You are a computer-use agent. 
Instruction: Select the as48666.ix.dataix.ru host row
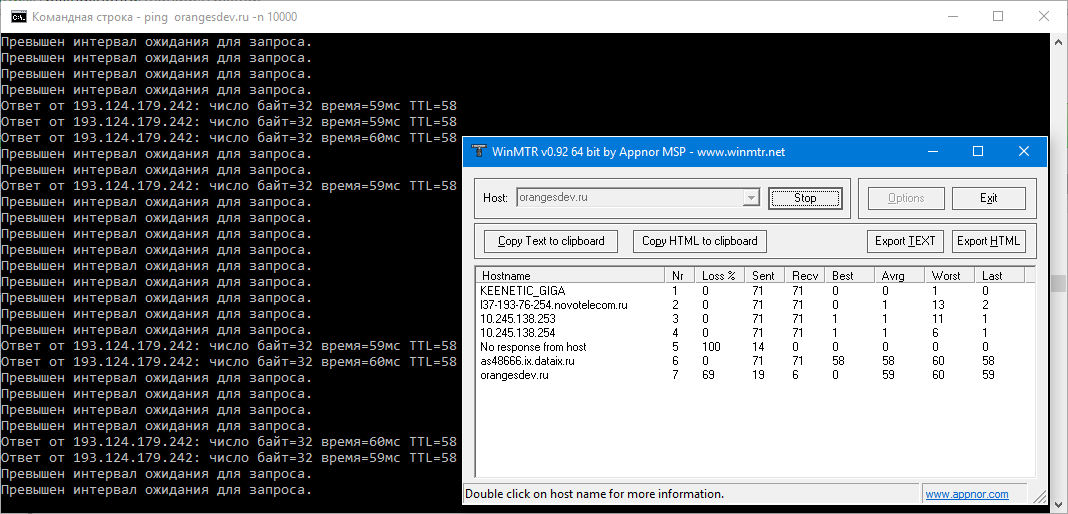pos(527,361)
